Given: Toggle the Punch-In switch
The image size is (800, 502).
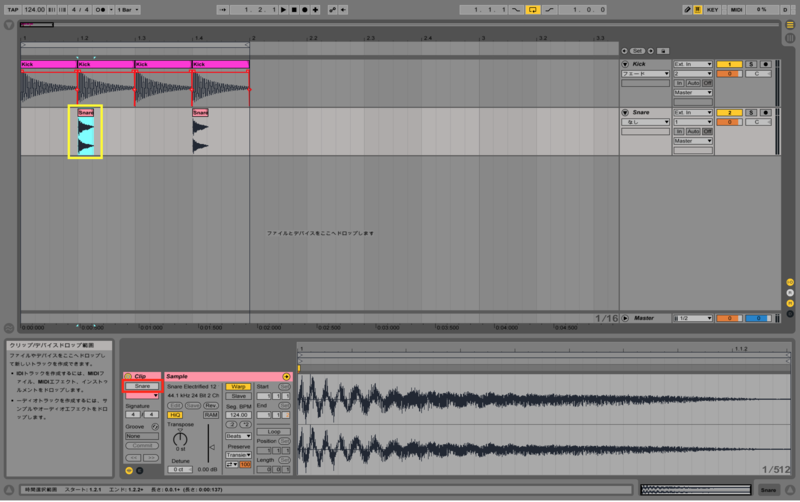Looking at the screenshot, I should pos(516,10).
